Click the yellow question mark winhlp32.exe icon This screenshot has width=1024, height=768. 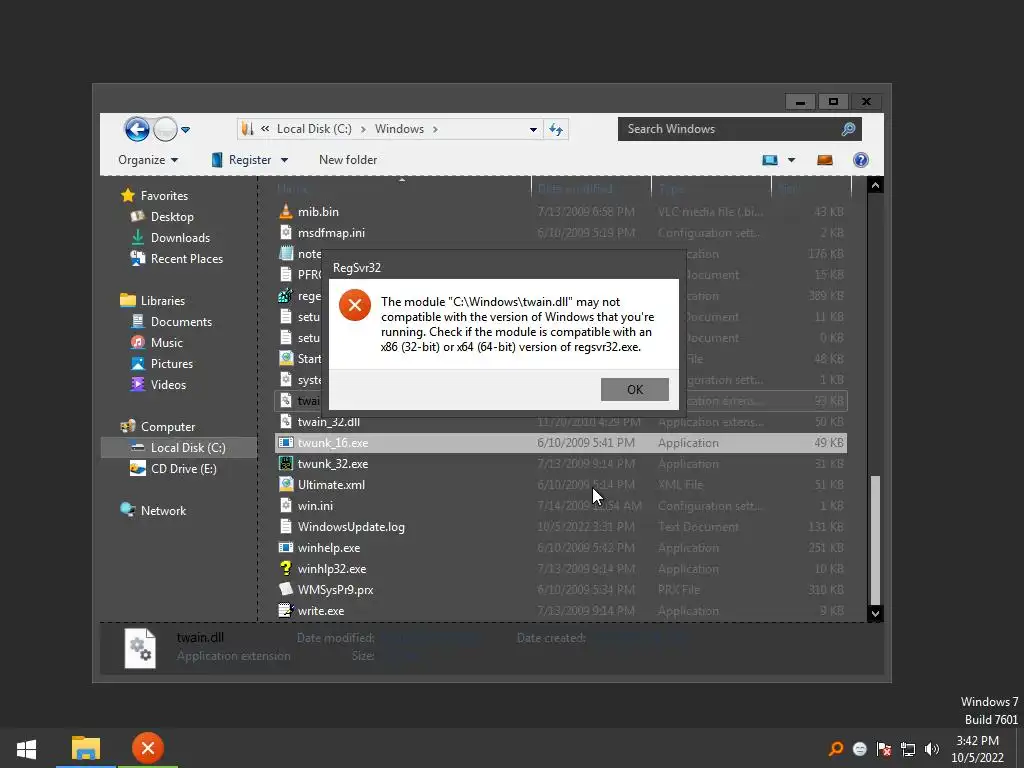pyautogui.click(x=285, y=568)
